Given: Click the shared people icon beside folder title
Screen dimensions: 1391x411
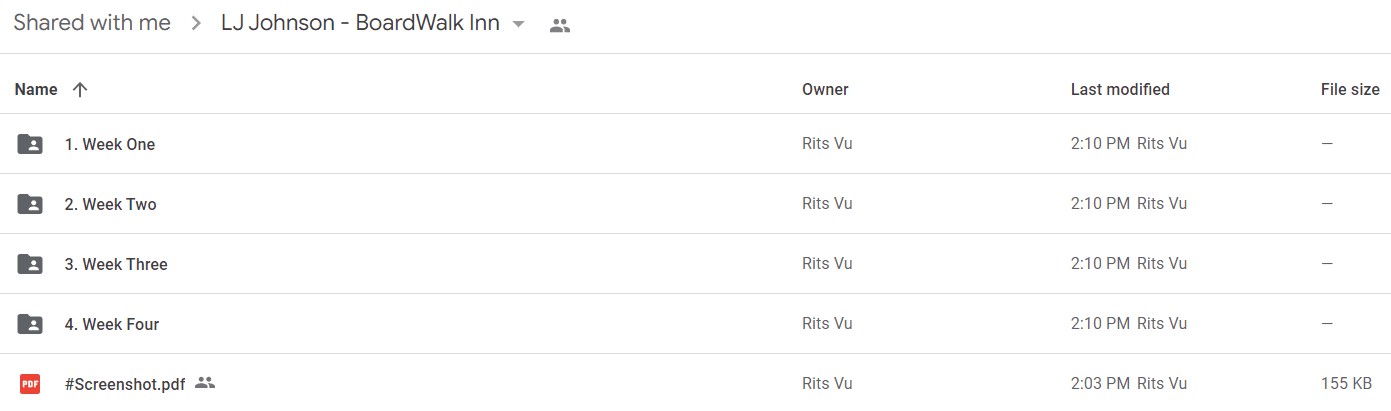Looking at the screenshot, I should click(x=560, y=26).
